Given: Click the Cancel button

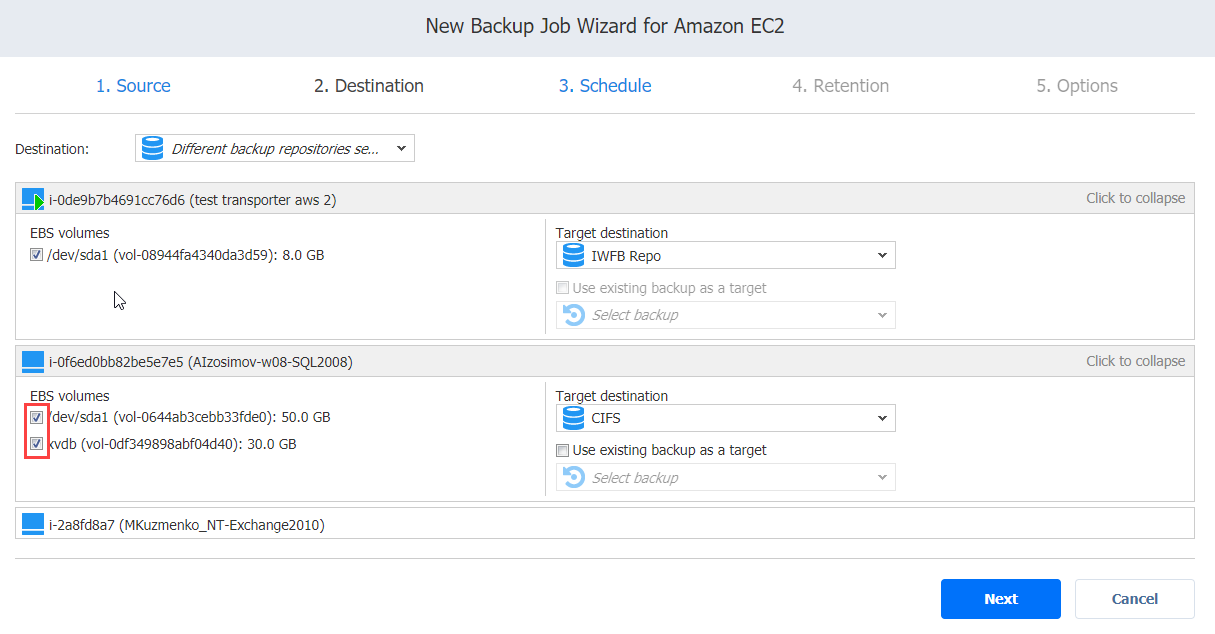Looking at the screenshot, I should coord(1135,599).
